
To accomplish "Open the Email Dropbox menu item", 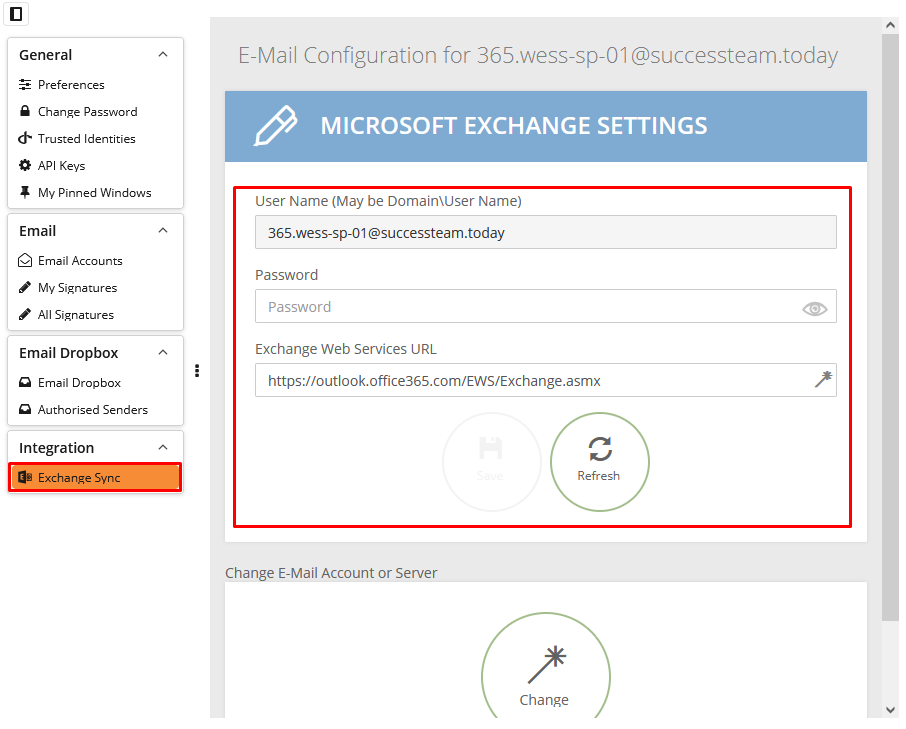I will coord(79,382).
